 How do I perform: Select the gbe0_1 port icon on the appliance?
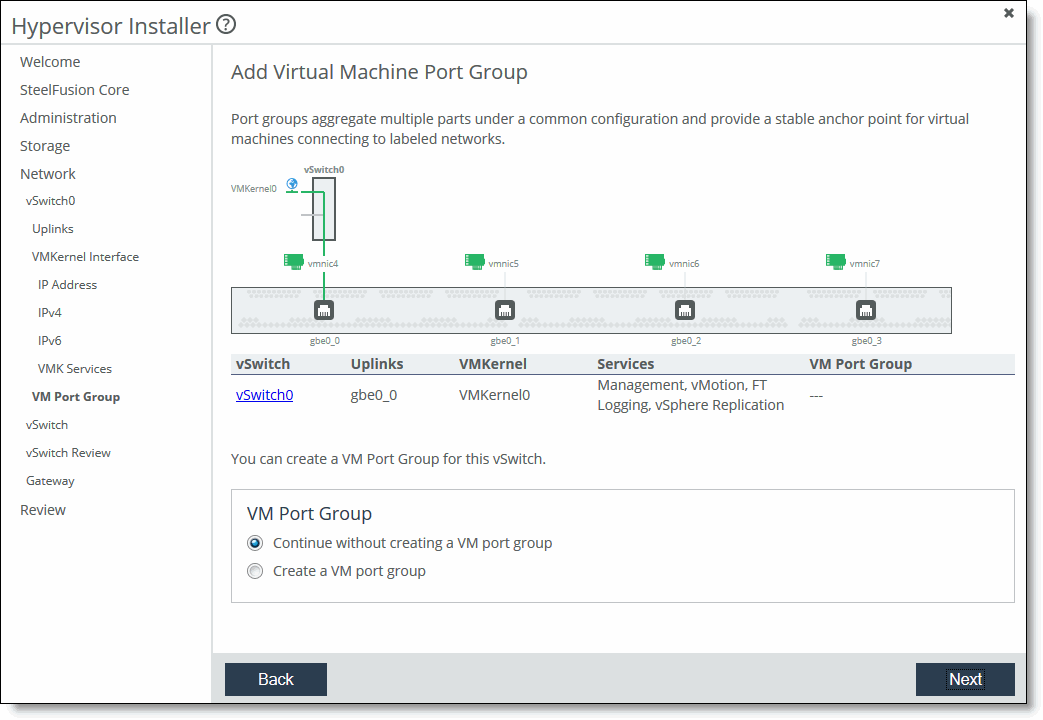click(505, 310)
